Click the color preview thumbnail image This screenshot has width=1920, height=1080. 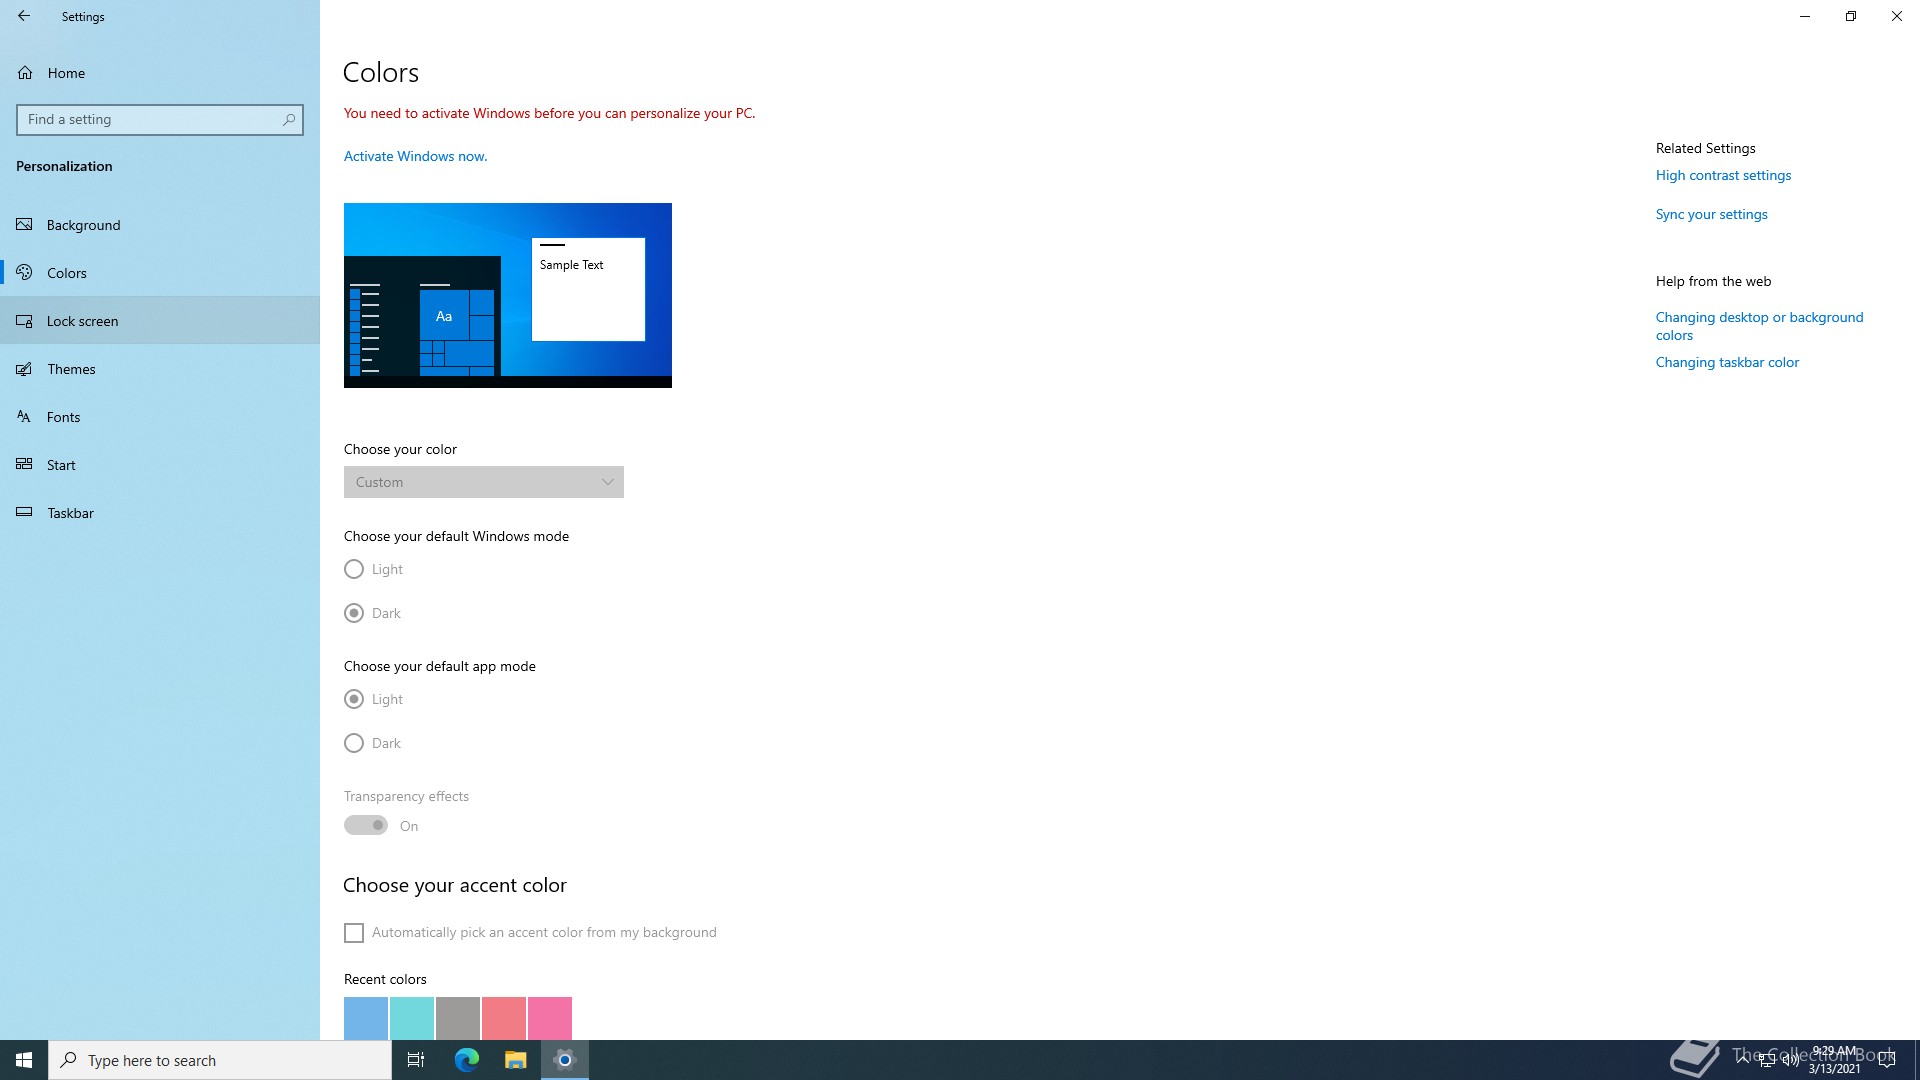pos(508,295)
